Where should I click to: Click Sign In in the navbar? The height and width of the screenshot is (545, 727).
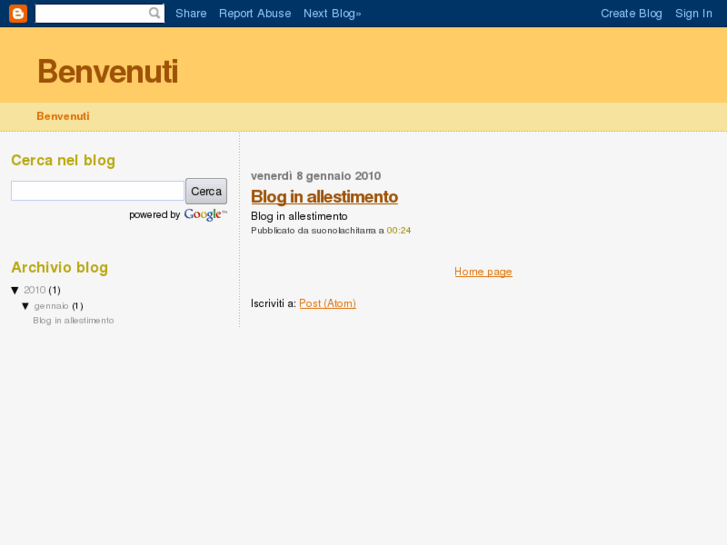[x=694, y=13]
